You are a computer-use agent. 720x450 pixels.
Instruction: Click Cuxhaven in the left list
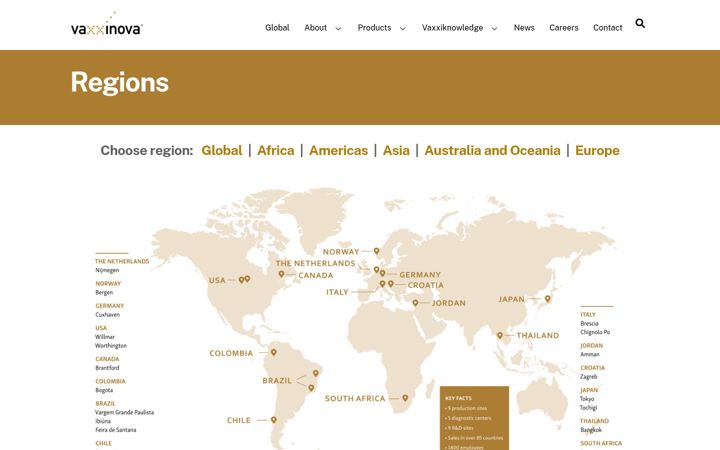[x=107, y=315]
